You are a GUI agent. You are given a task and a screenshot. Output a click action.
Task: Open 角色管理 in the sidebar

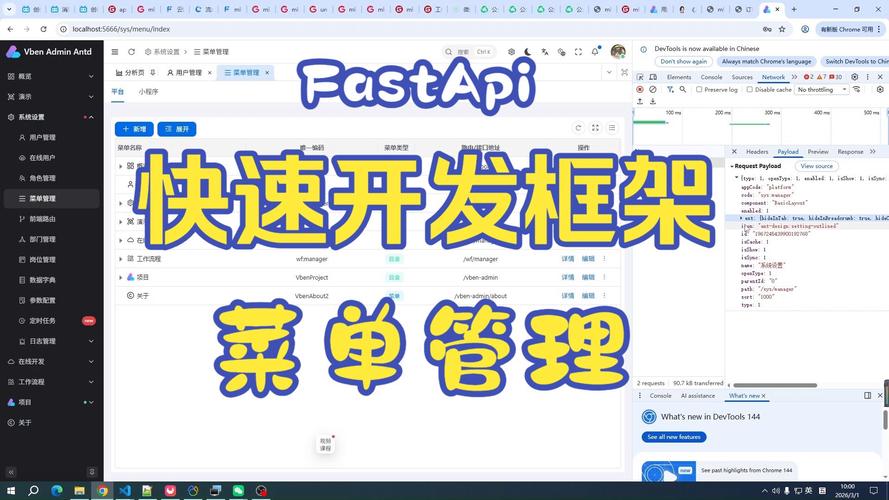coord(52,178)
